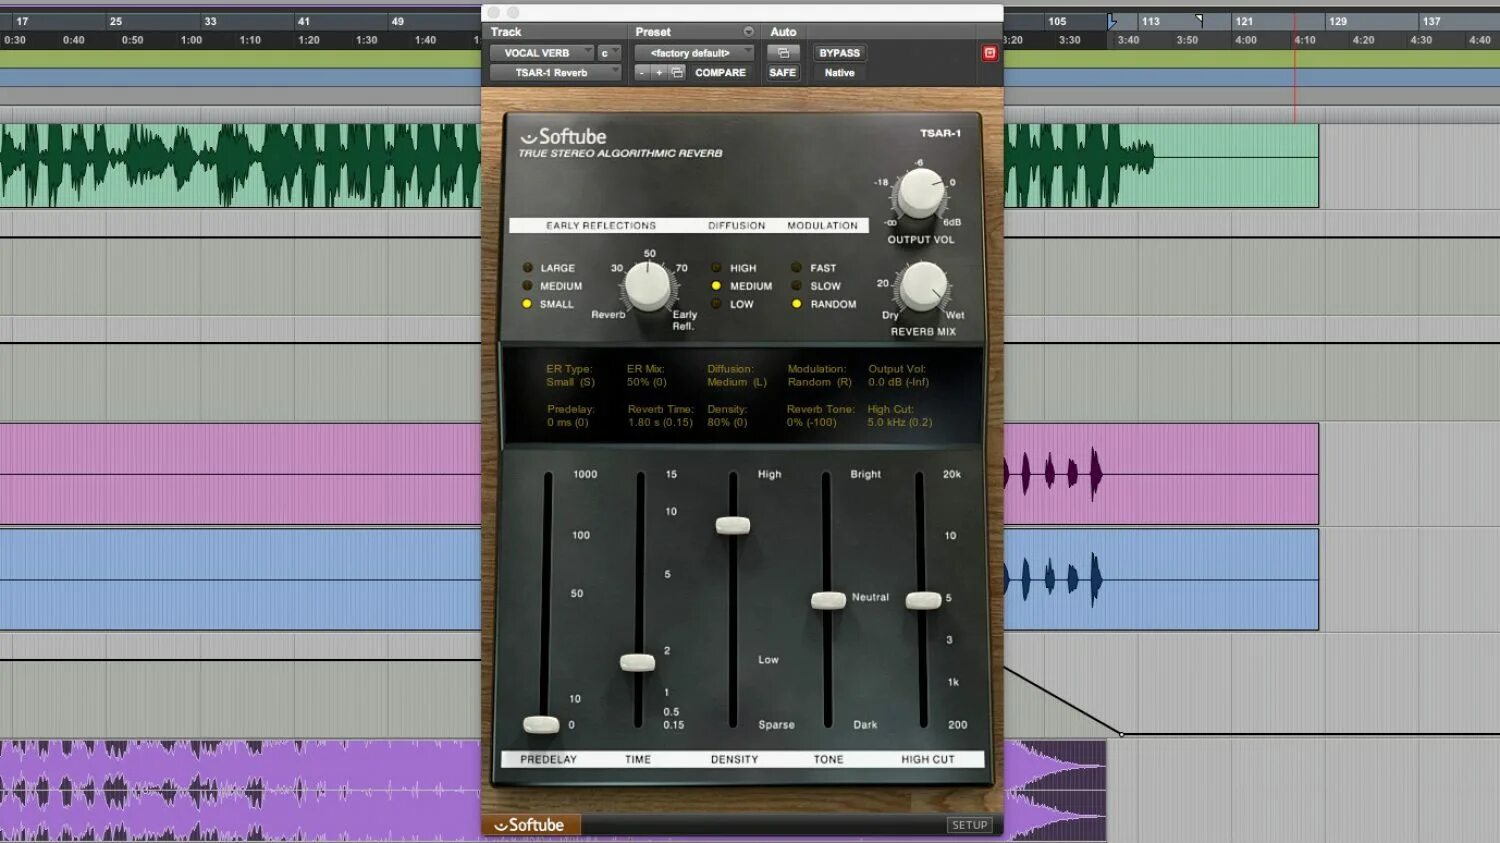
Task: Click the Native format label
Action: (839, 73)
